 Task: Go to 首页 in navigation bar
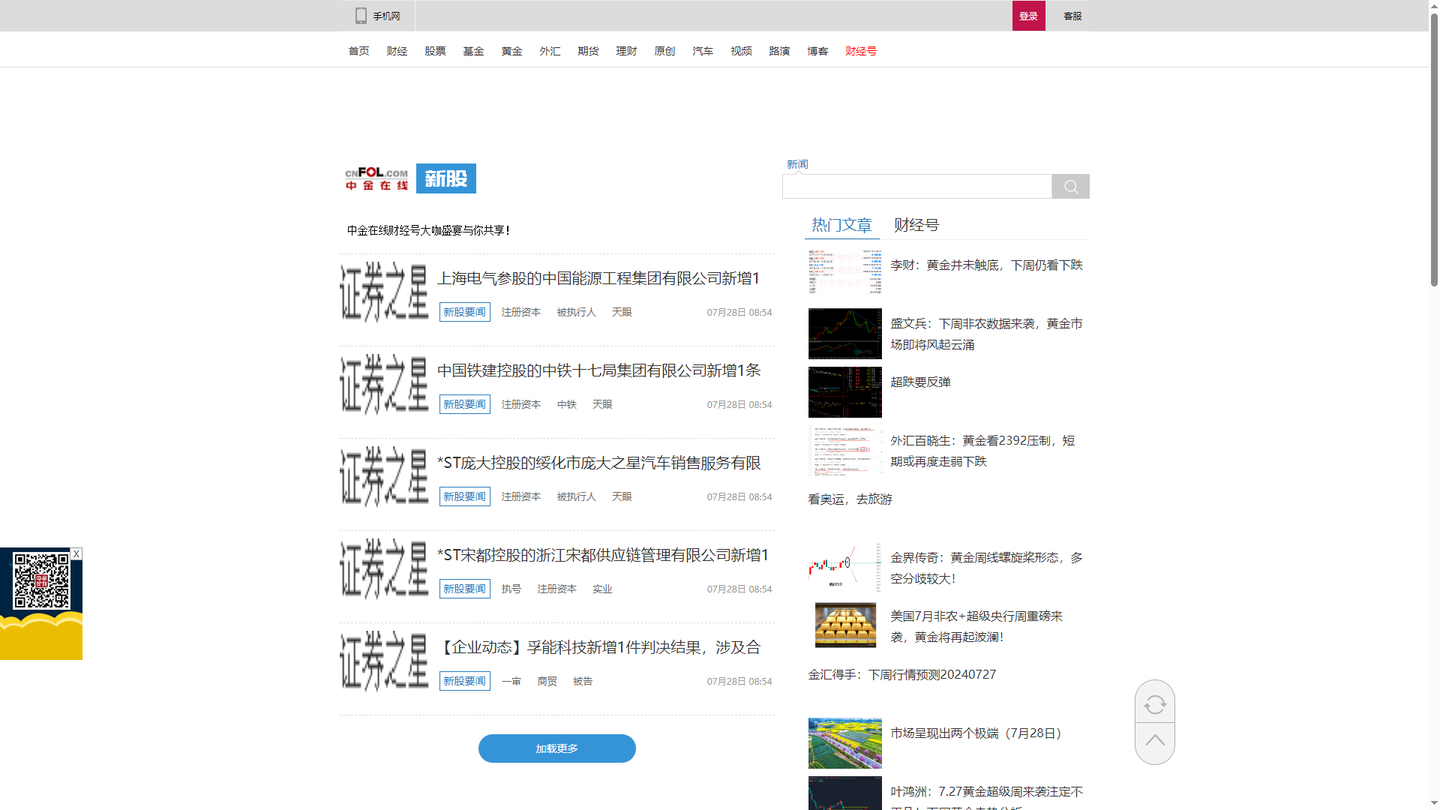pos(358,51)
